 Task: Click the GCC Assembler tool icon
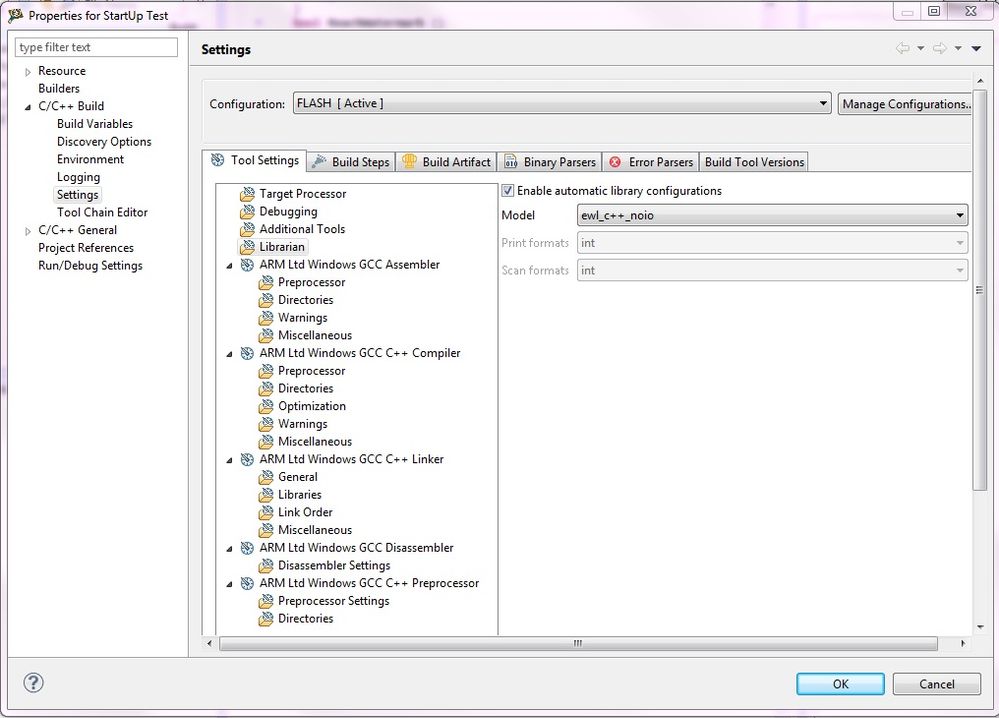pos(247,264)
